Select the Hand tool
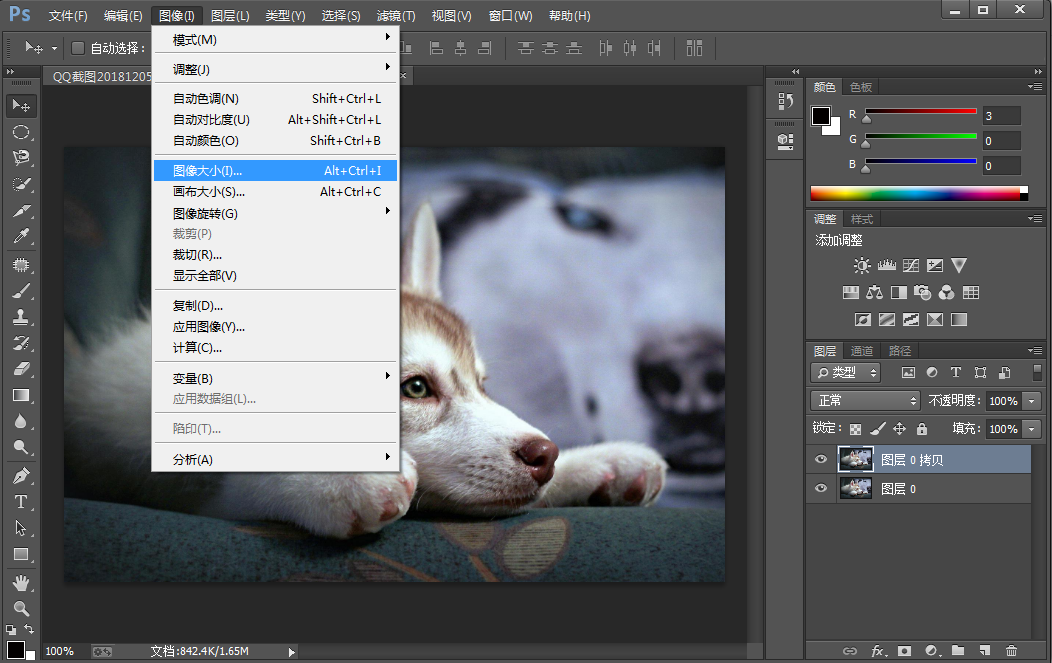Image resolution: width=1052 pixels, height=663 pixels. point(20,581)
